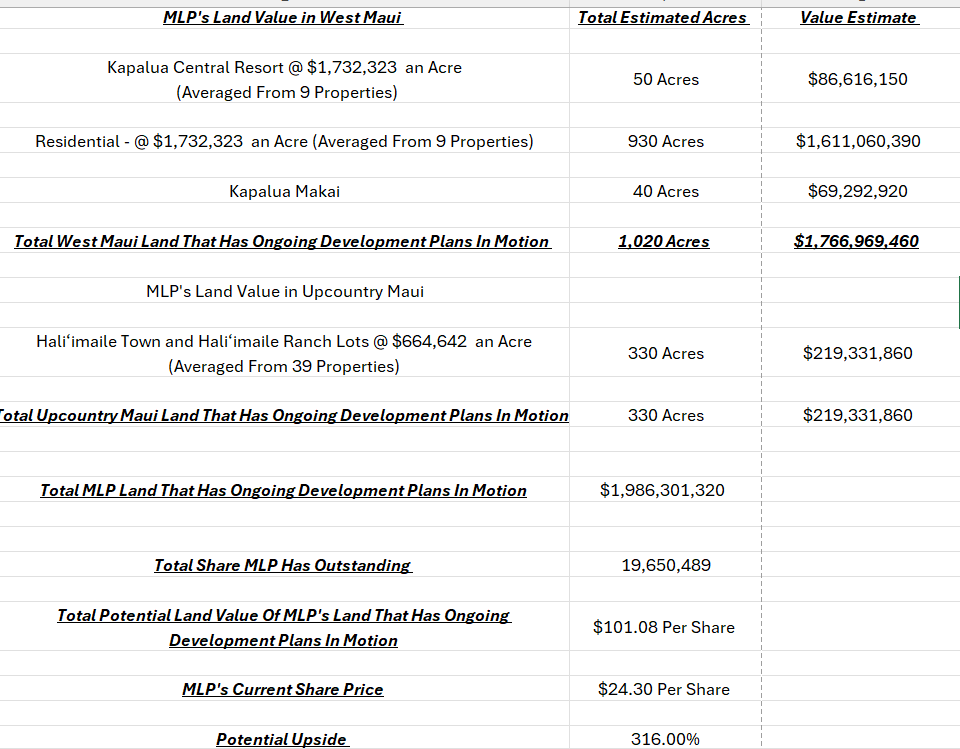Click the 'Total Estimated Acres' column header
The width and height of the screenshot is (960, 749).
[x=664, y=18]
